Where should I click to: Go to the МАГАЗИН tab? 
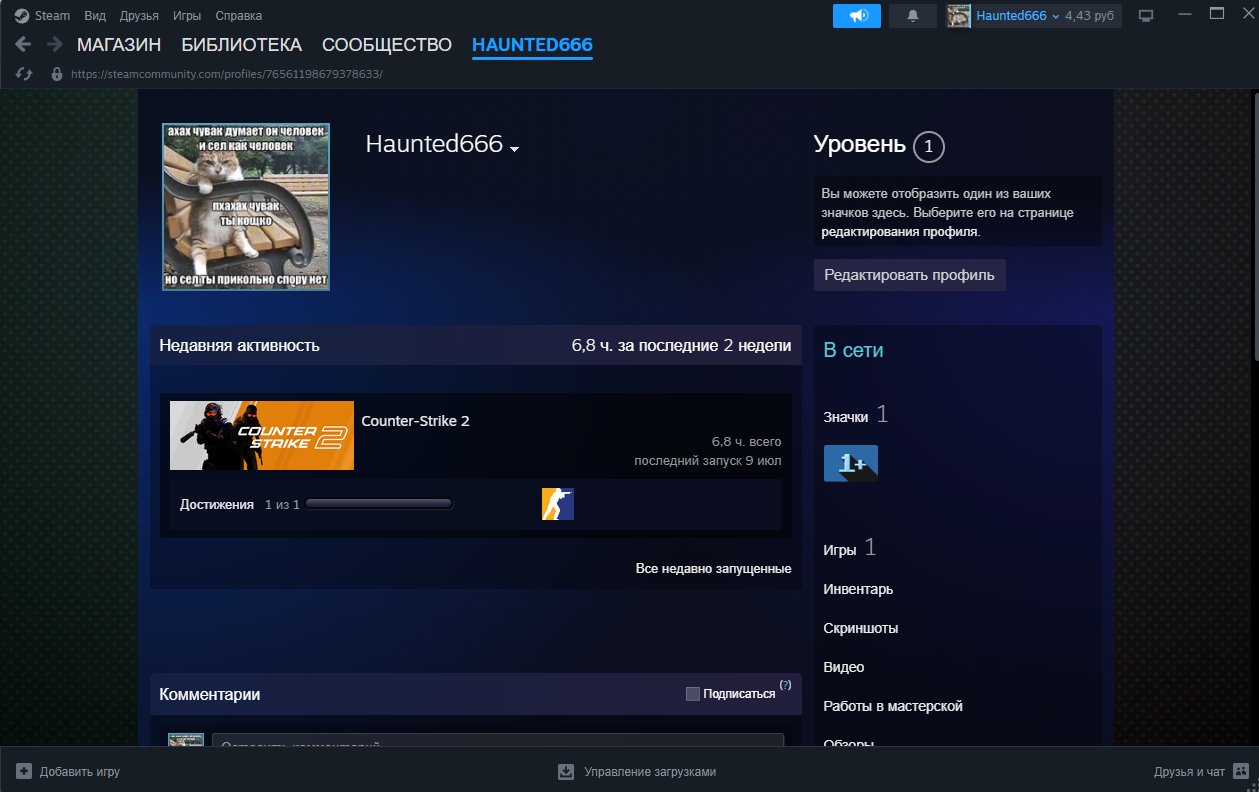[119, 45]
